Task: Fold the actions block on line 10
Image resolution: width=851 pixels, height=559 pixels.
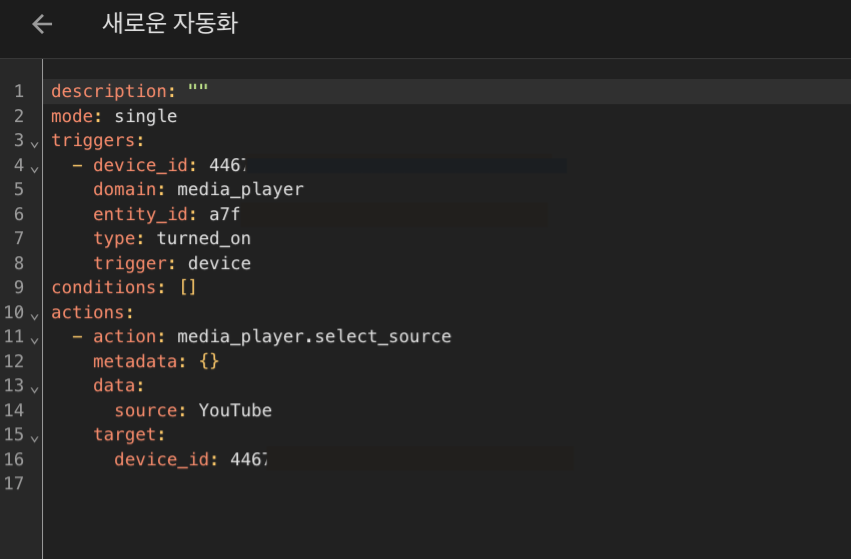Action: pos(34,314)
